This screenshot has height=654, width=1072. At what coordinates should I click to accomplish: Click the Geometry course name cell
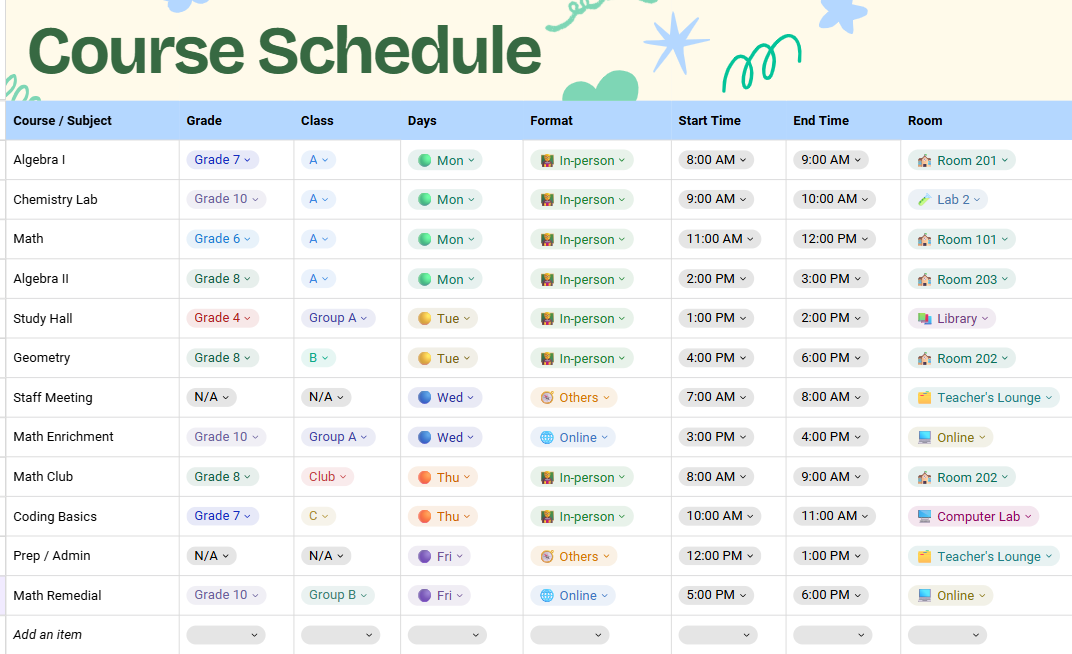point(42,358)
